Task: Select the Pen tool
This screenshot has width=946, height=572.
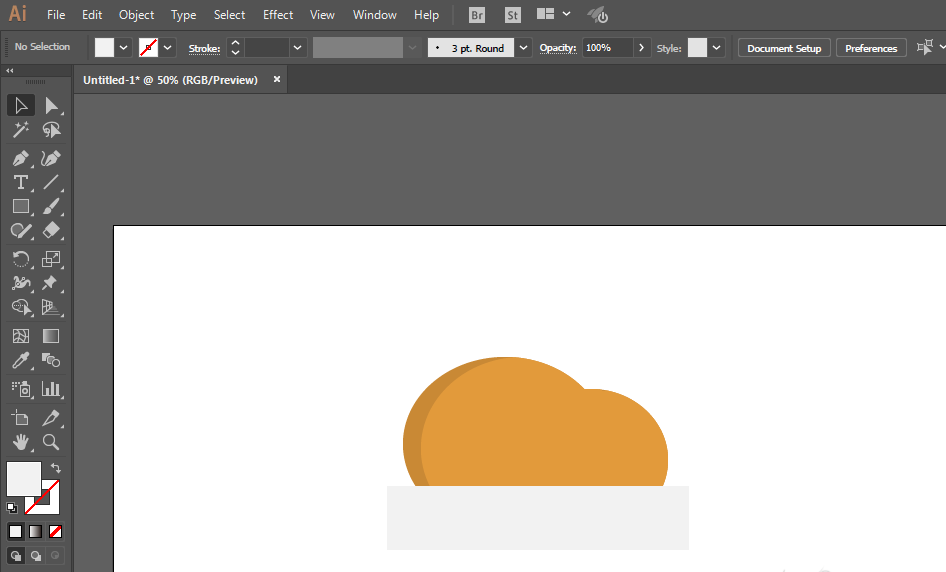Action: [20, 158]
